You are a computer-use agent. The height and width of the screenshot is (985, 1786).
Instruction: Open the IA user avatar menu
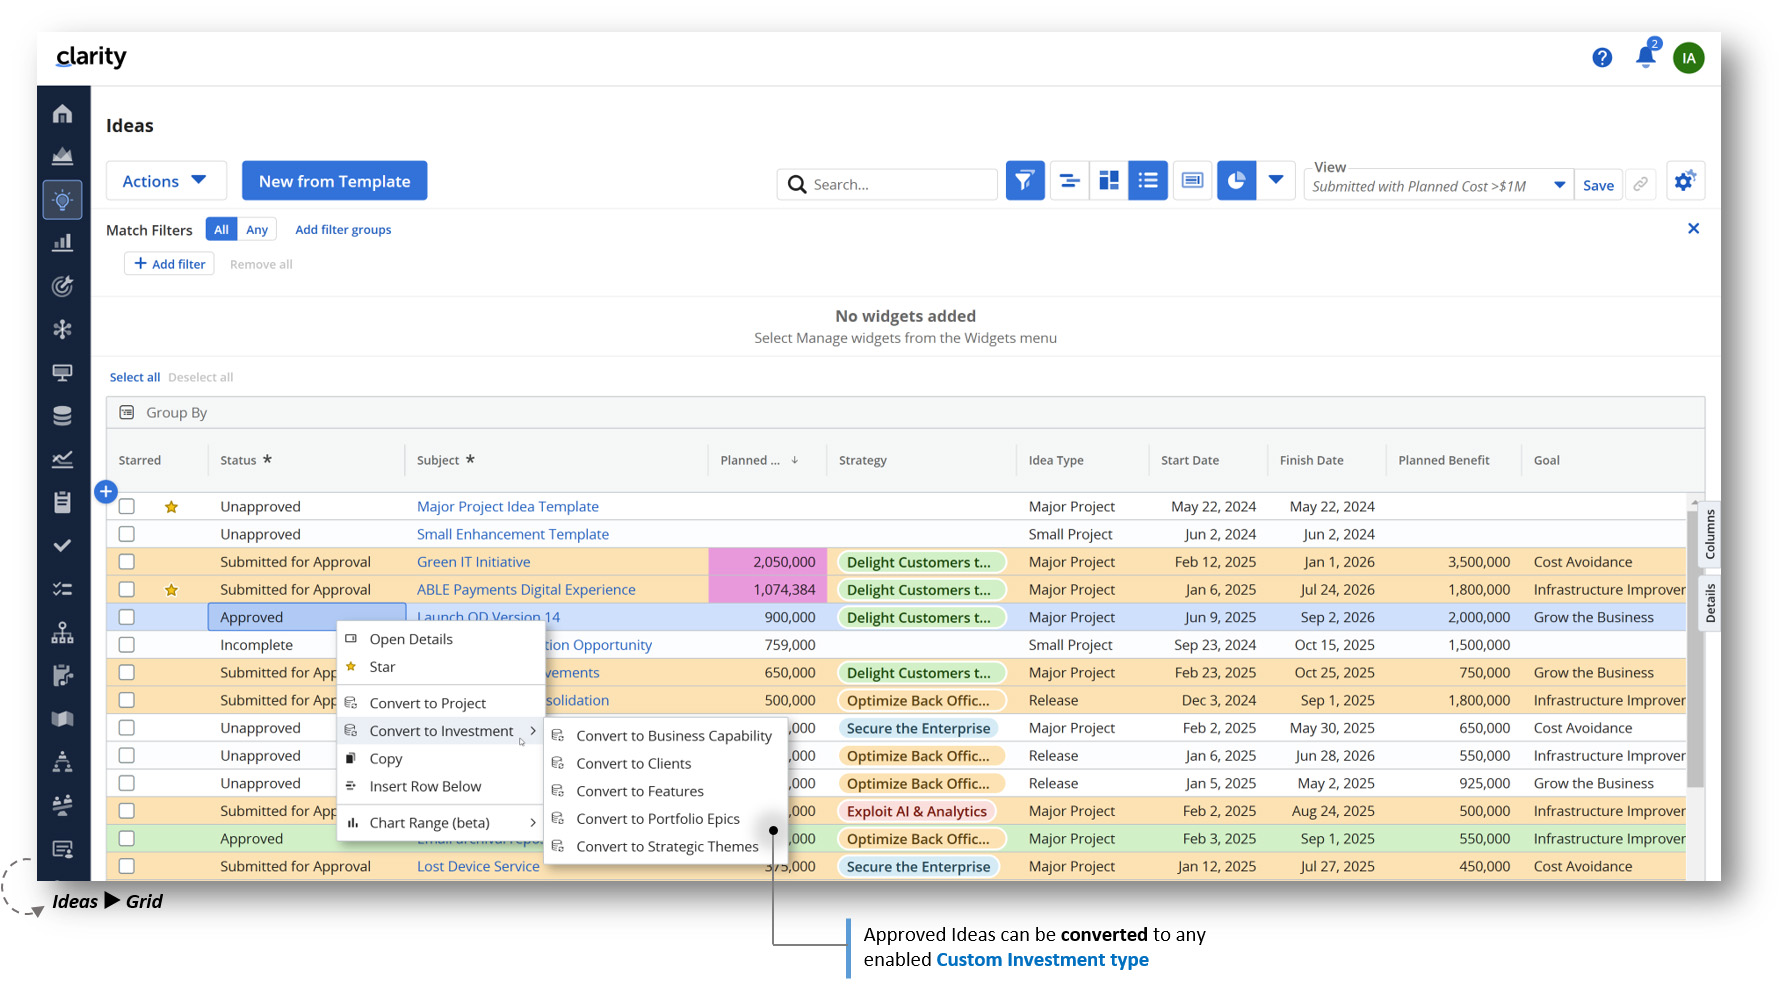tap(1689, 58)
